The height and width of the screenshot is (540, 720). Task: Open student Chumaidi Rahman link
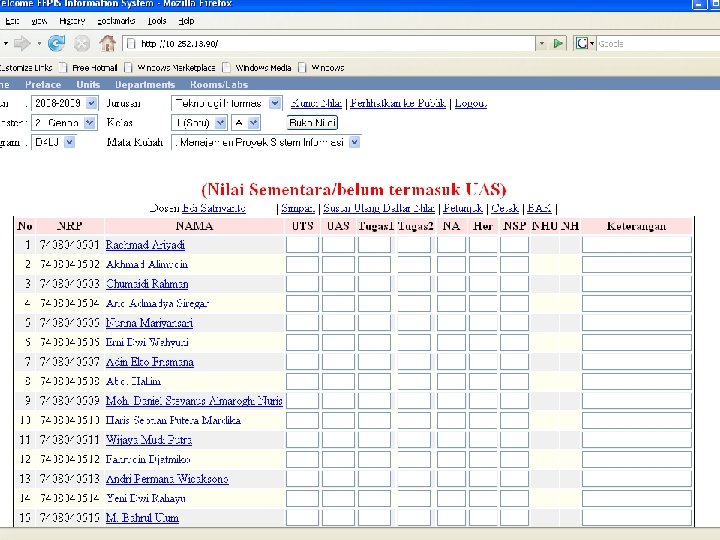point(147,284)
